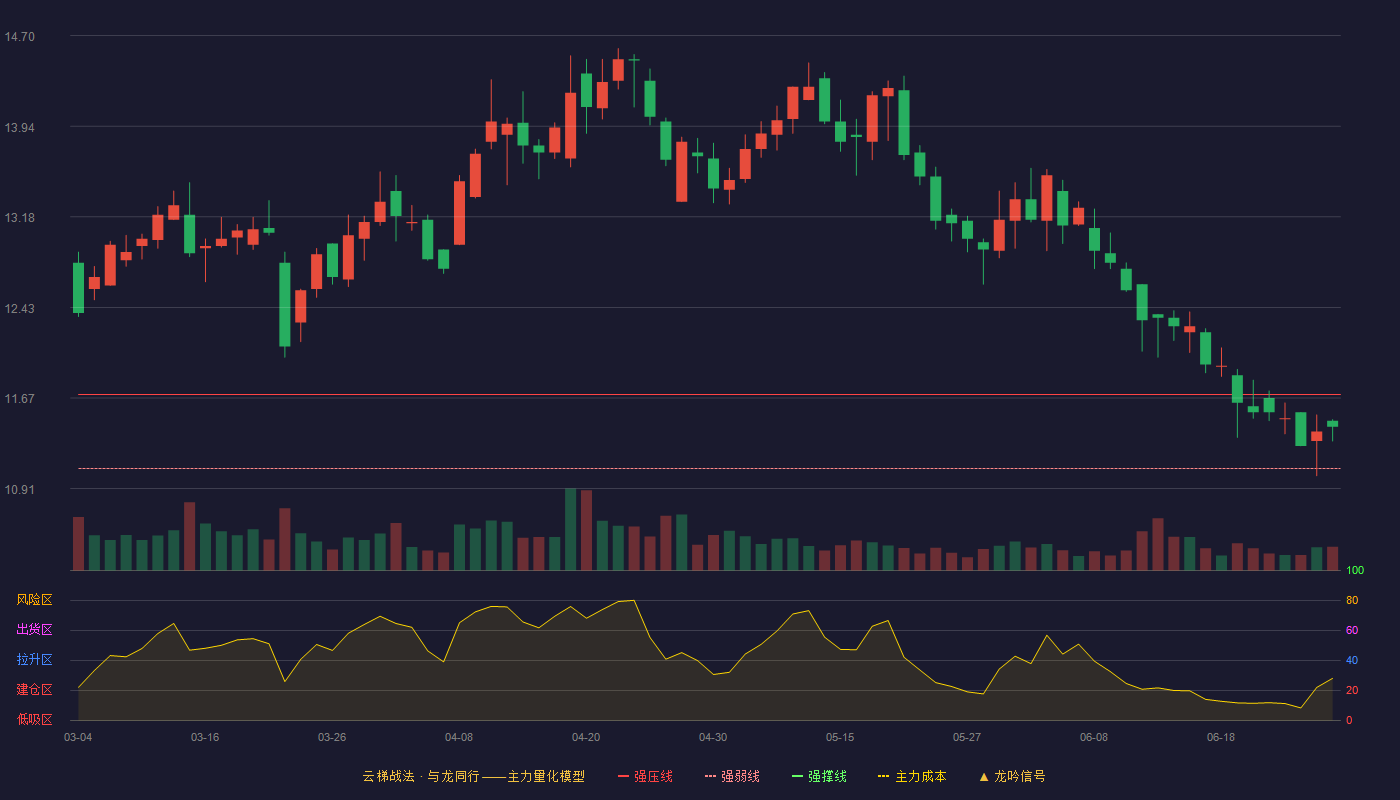1400x800 pixels.
Task: Click the 04-30 date axis label
Action: (x=713, y=737)
